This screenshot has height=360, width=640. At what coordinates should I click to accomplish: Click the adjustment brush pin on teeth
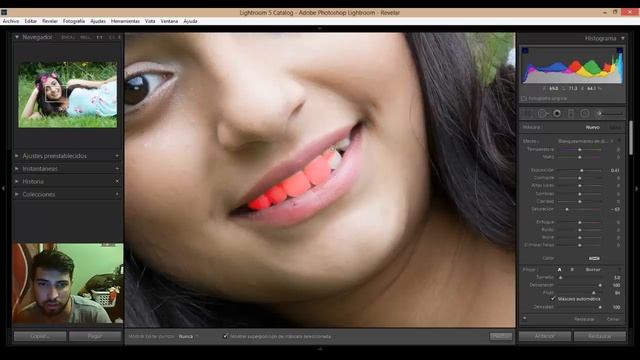332,149
